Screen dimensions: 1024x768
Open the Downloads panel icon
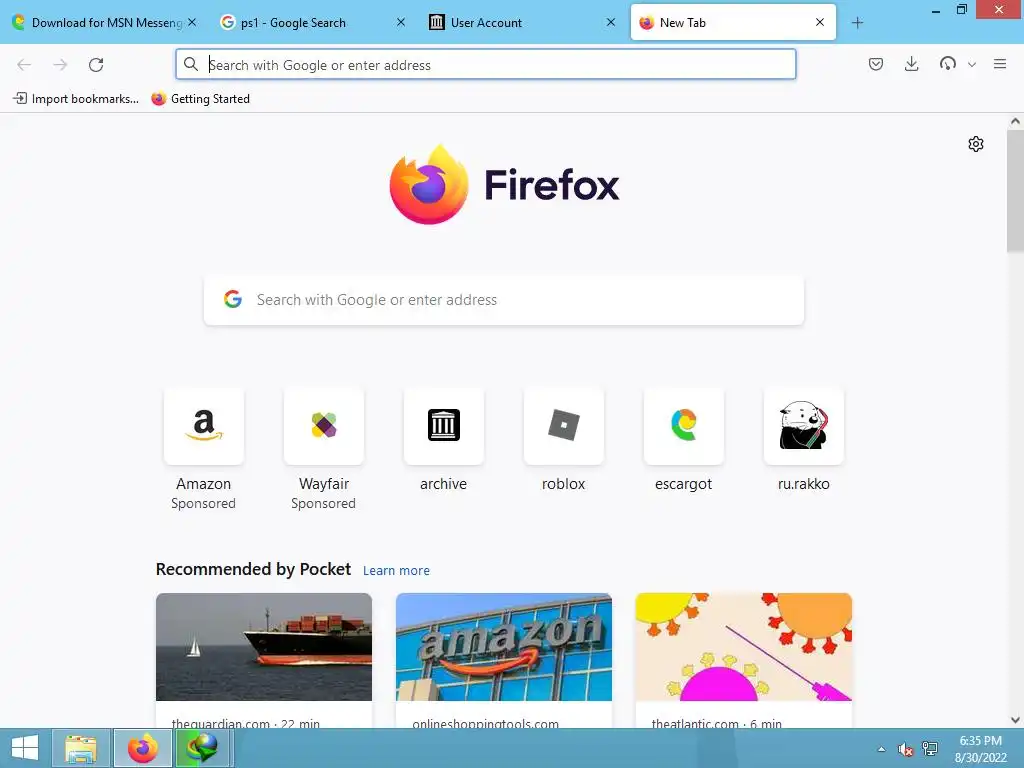point(912,64)
